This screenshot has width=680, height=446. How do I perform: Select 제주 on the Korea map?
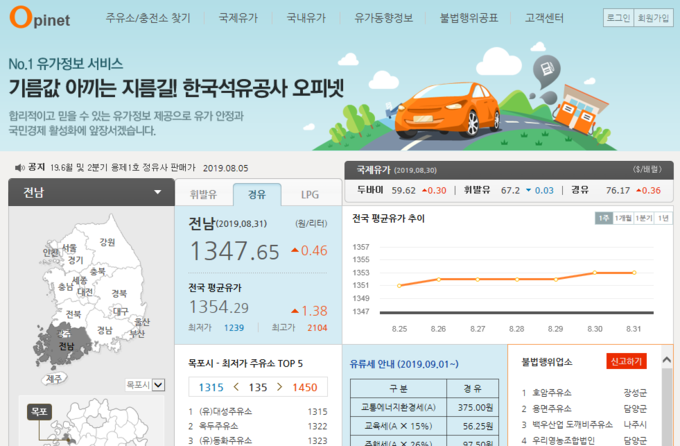54,379
